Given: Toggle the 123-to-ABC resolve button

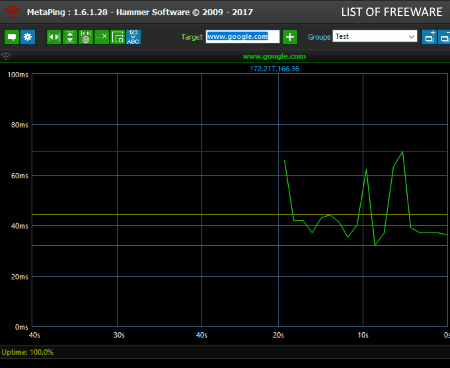Looking at the screenshot, I should point(134,37).
